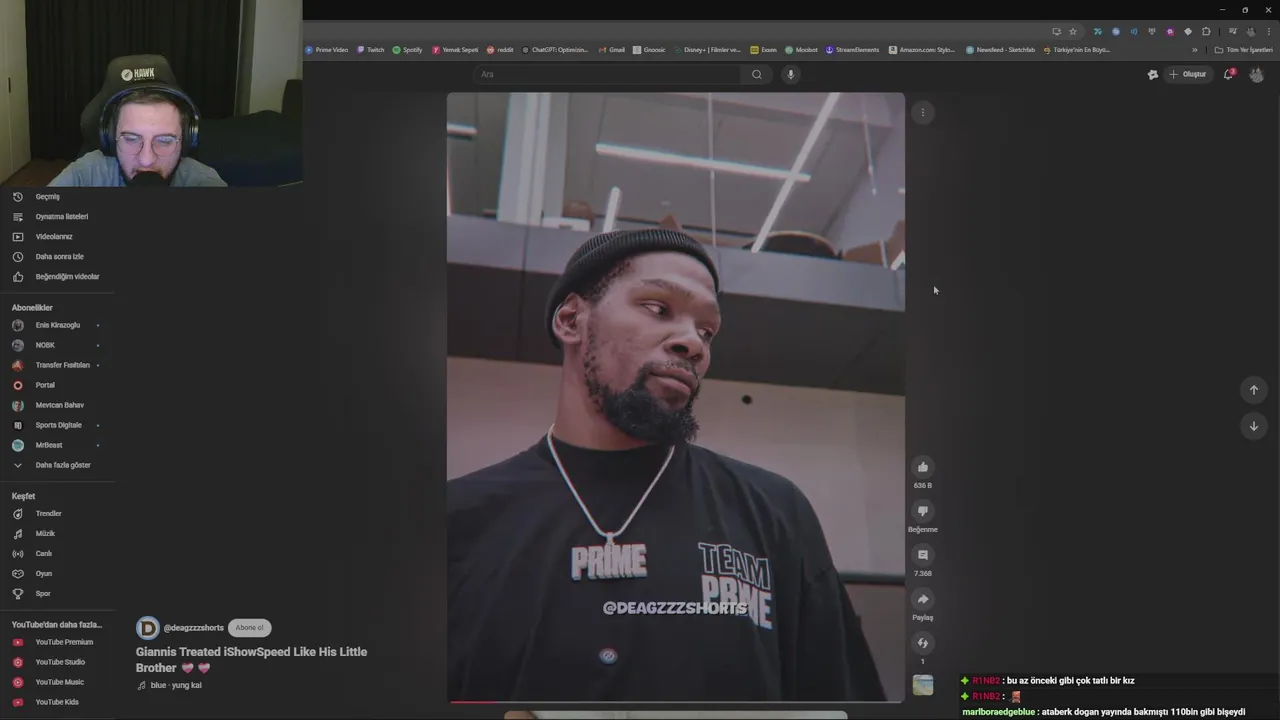Click the YouTube search field labeled Ara

point(606,74)
